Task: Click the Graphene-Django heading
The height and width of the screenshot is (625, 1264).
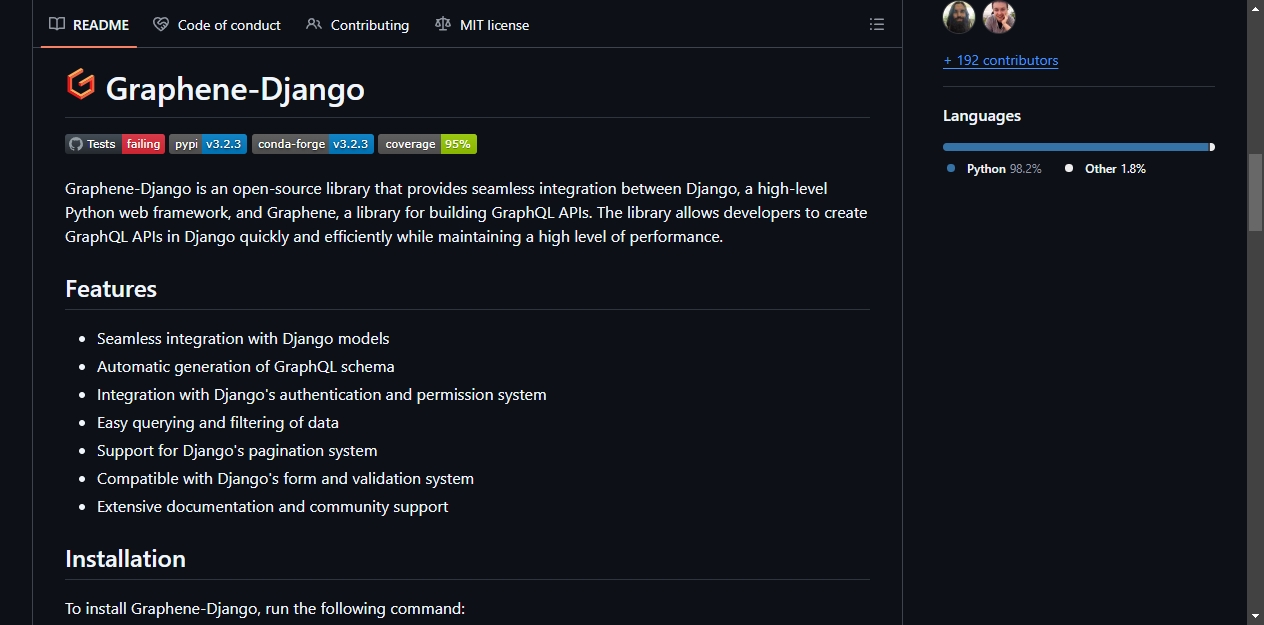Action: click(x=235, y=89)
